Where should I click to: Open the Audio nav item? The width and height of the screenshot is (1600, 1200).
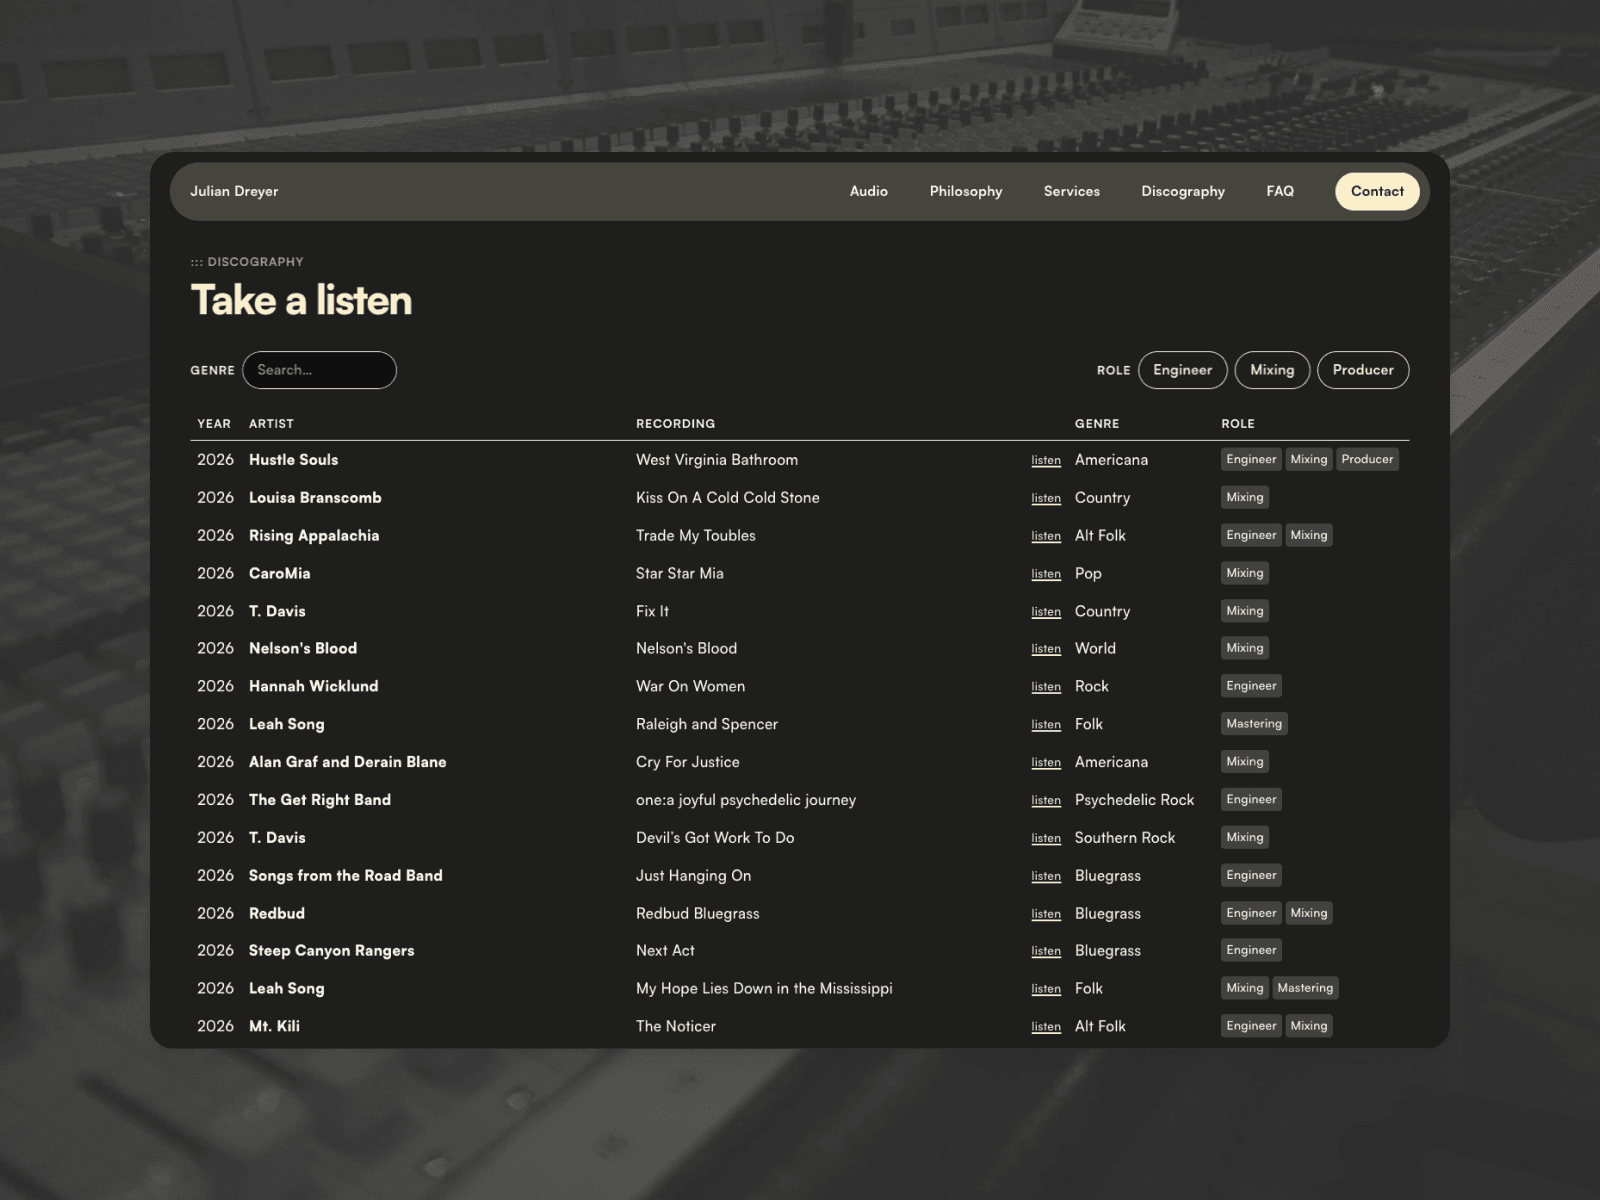[x=869, y=191]
